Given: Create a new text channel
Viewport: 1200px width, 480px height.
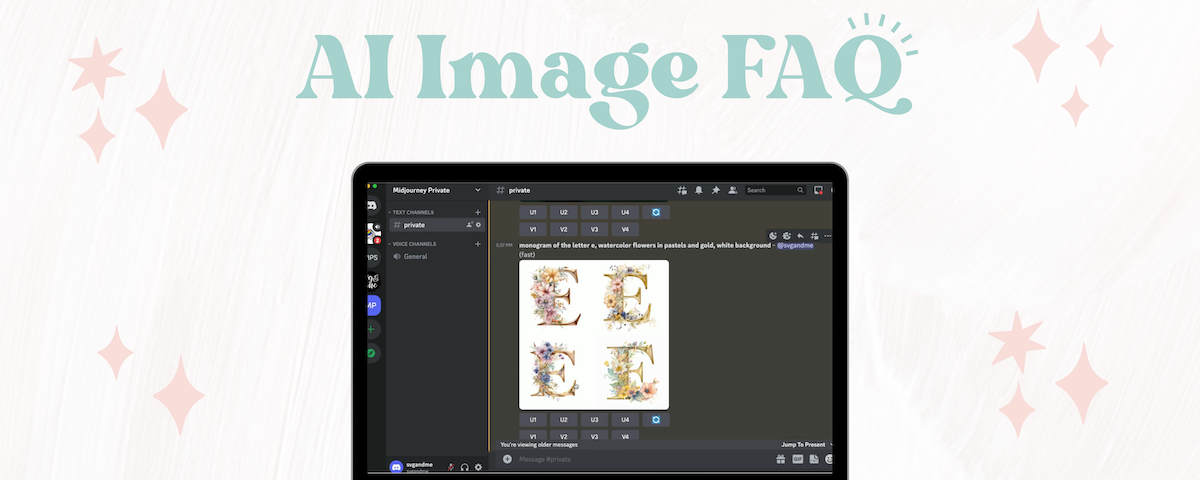Looking at the screenshot, I should click(x=478, y=212).
